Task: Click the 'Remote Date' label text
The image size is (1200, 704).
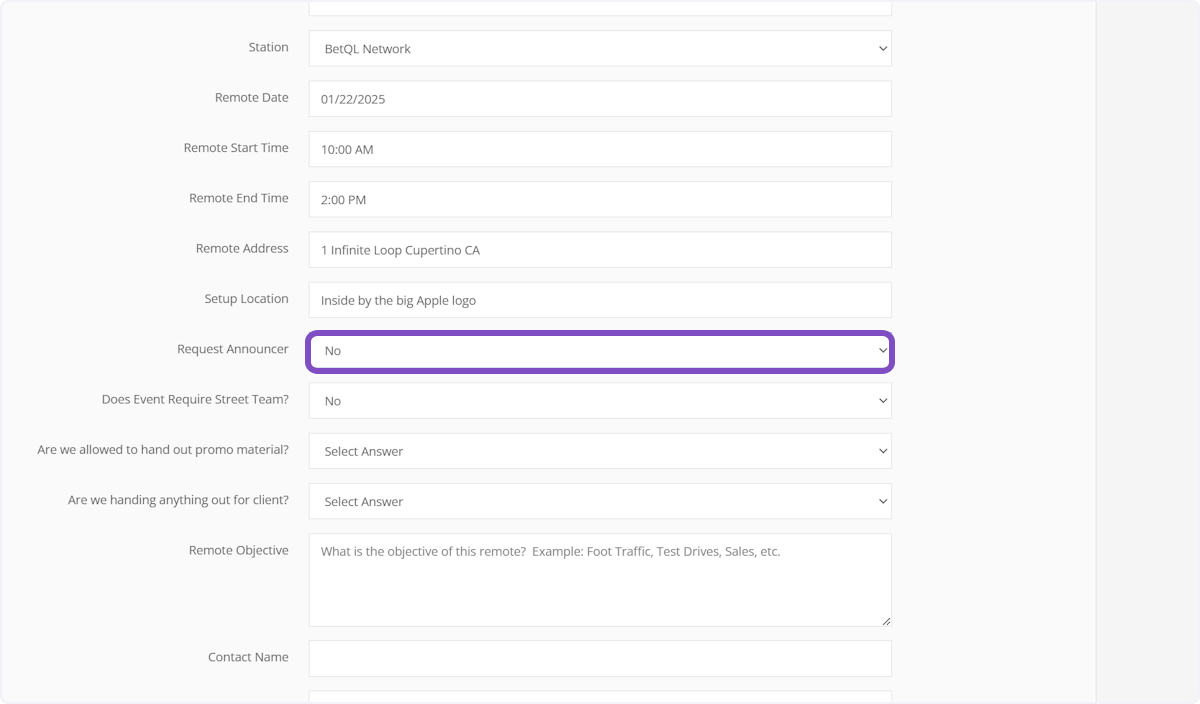Action: 251,98
